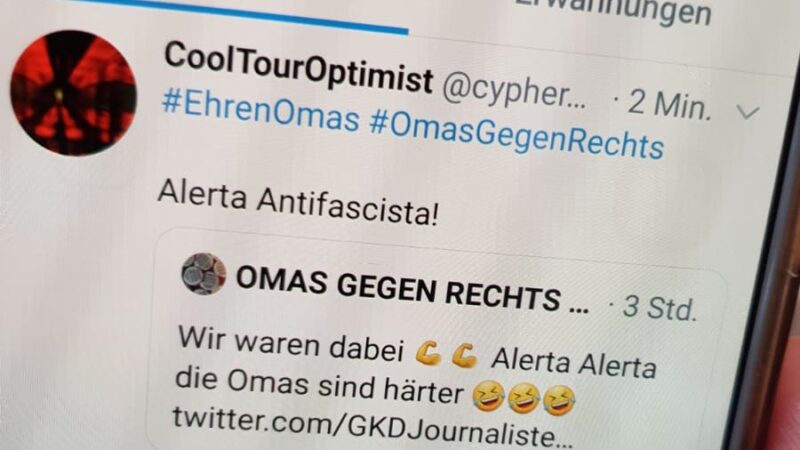This screenshot has height=450, width=800.
Task: Tap the first flexed biceps emoji
Action: pyautogui.click(x=429, y=354)
